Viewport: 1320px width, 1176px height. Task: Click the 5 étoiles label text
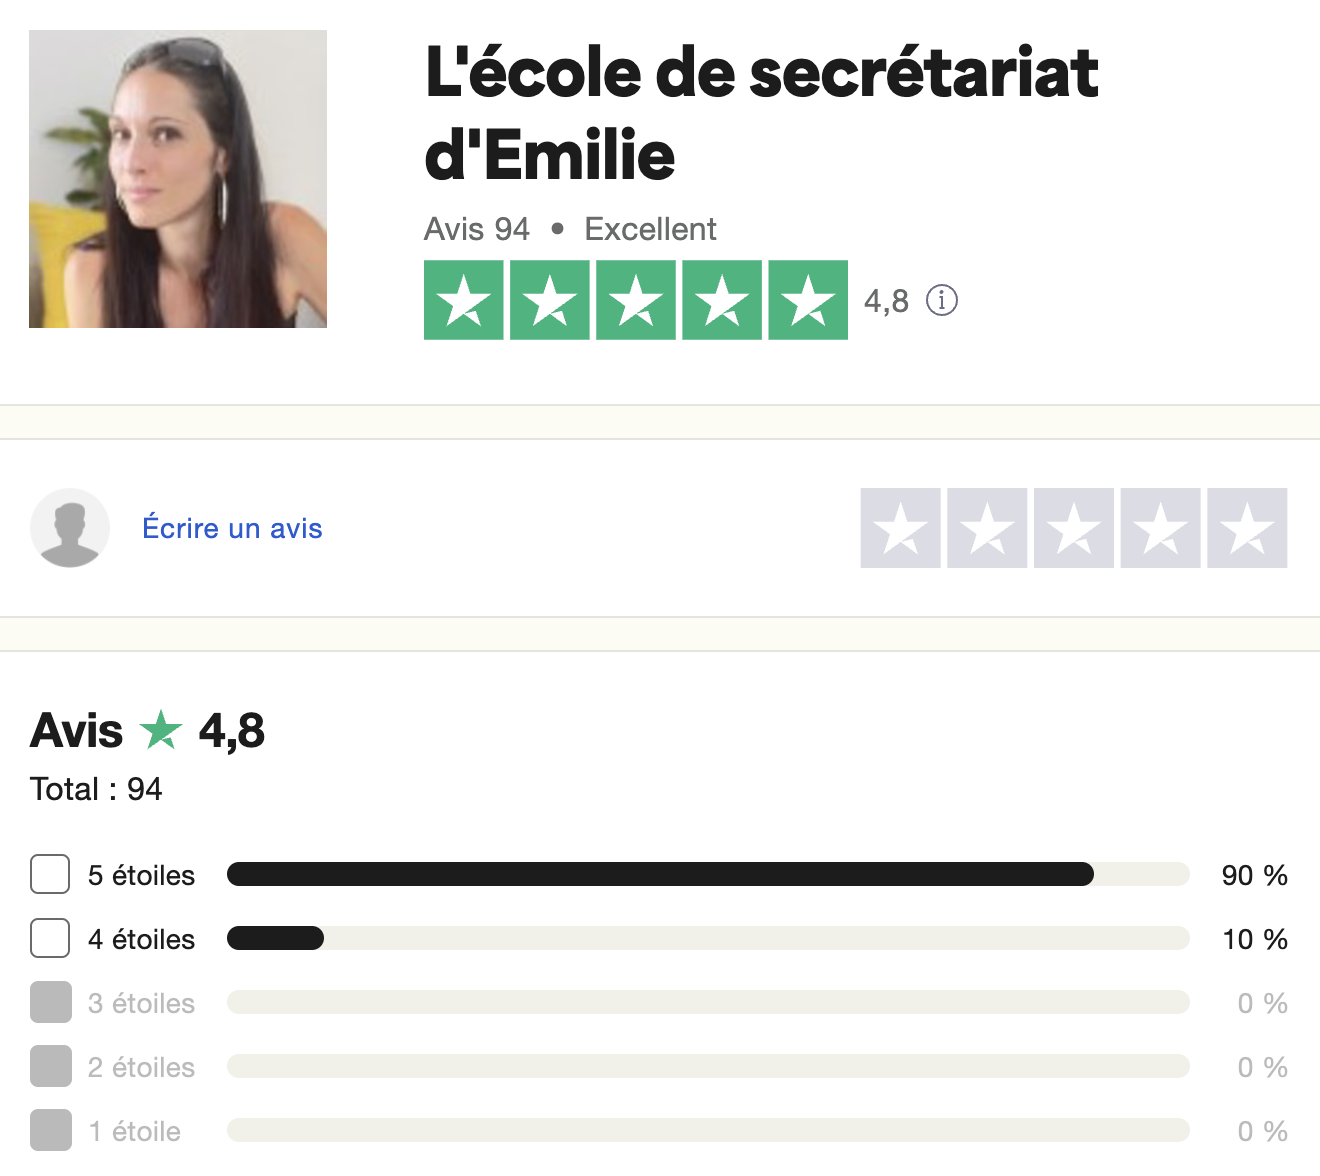[x=141, y=876]
